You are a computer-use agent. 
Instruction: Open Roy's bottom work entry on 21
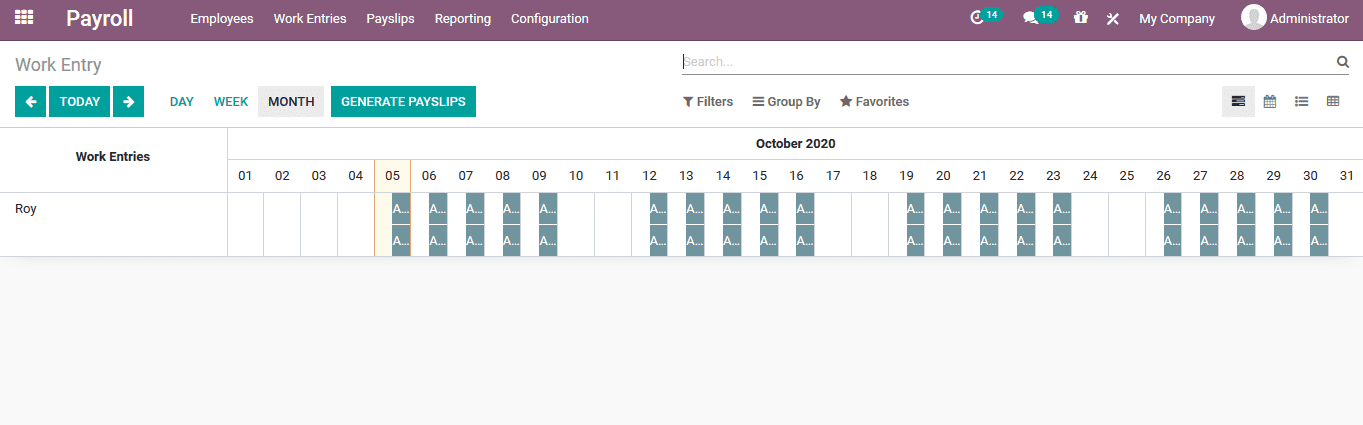pyautogui.click(x=989, y=240)
